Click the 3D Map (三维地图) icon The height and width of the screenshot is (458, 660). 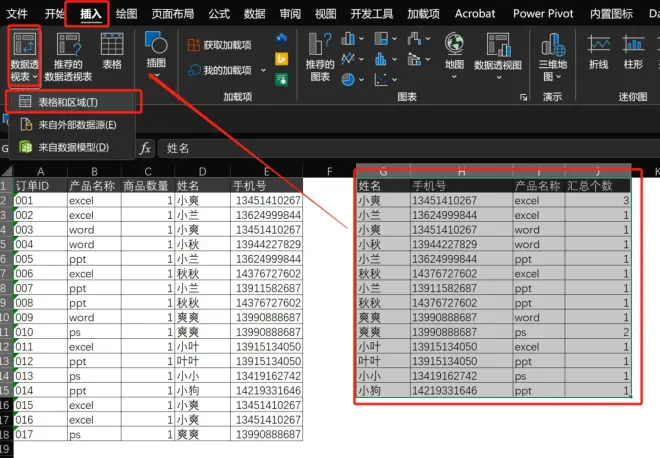(553, 45)
